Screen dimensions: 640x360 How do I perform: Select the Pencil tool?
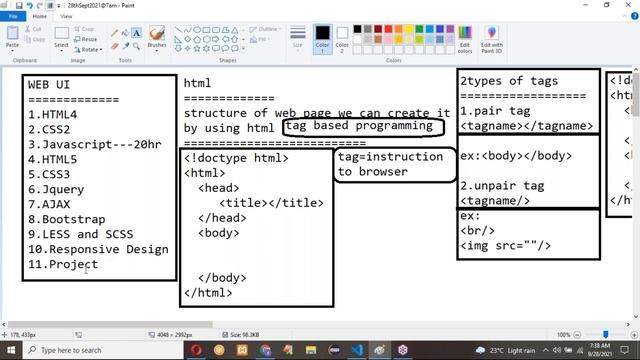(x=115, y=33)
